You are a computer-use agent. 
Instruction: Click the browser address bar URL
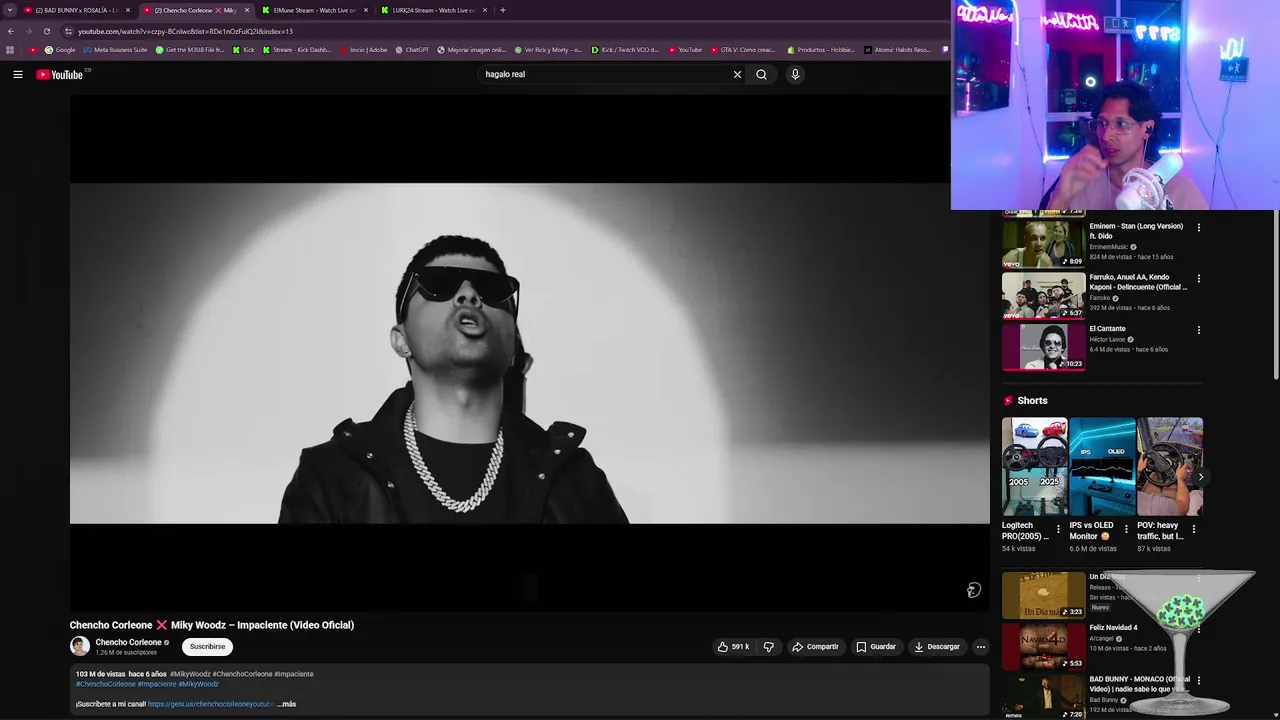coord(185,31)
